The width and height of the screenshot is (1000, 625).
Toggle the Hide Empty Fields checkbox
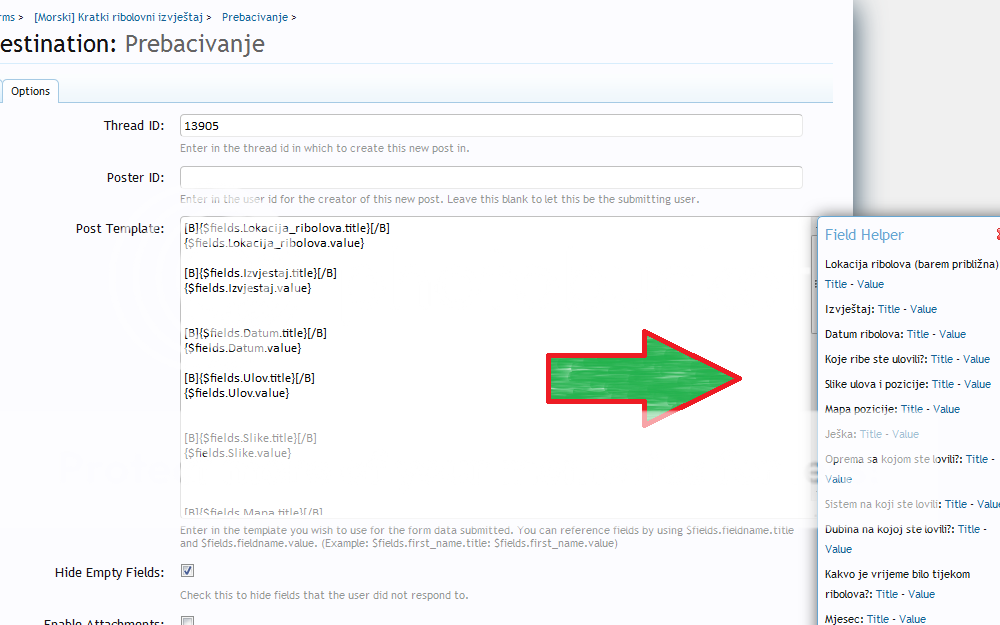pos(187,572)
